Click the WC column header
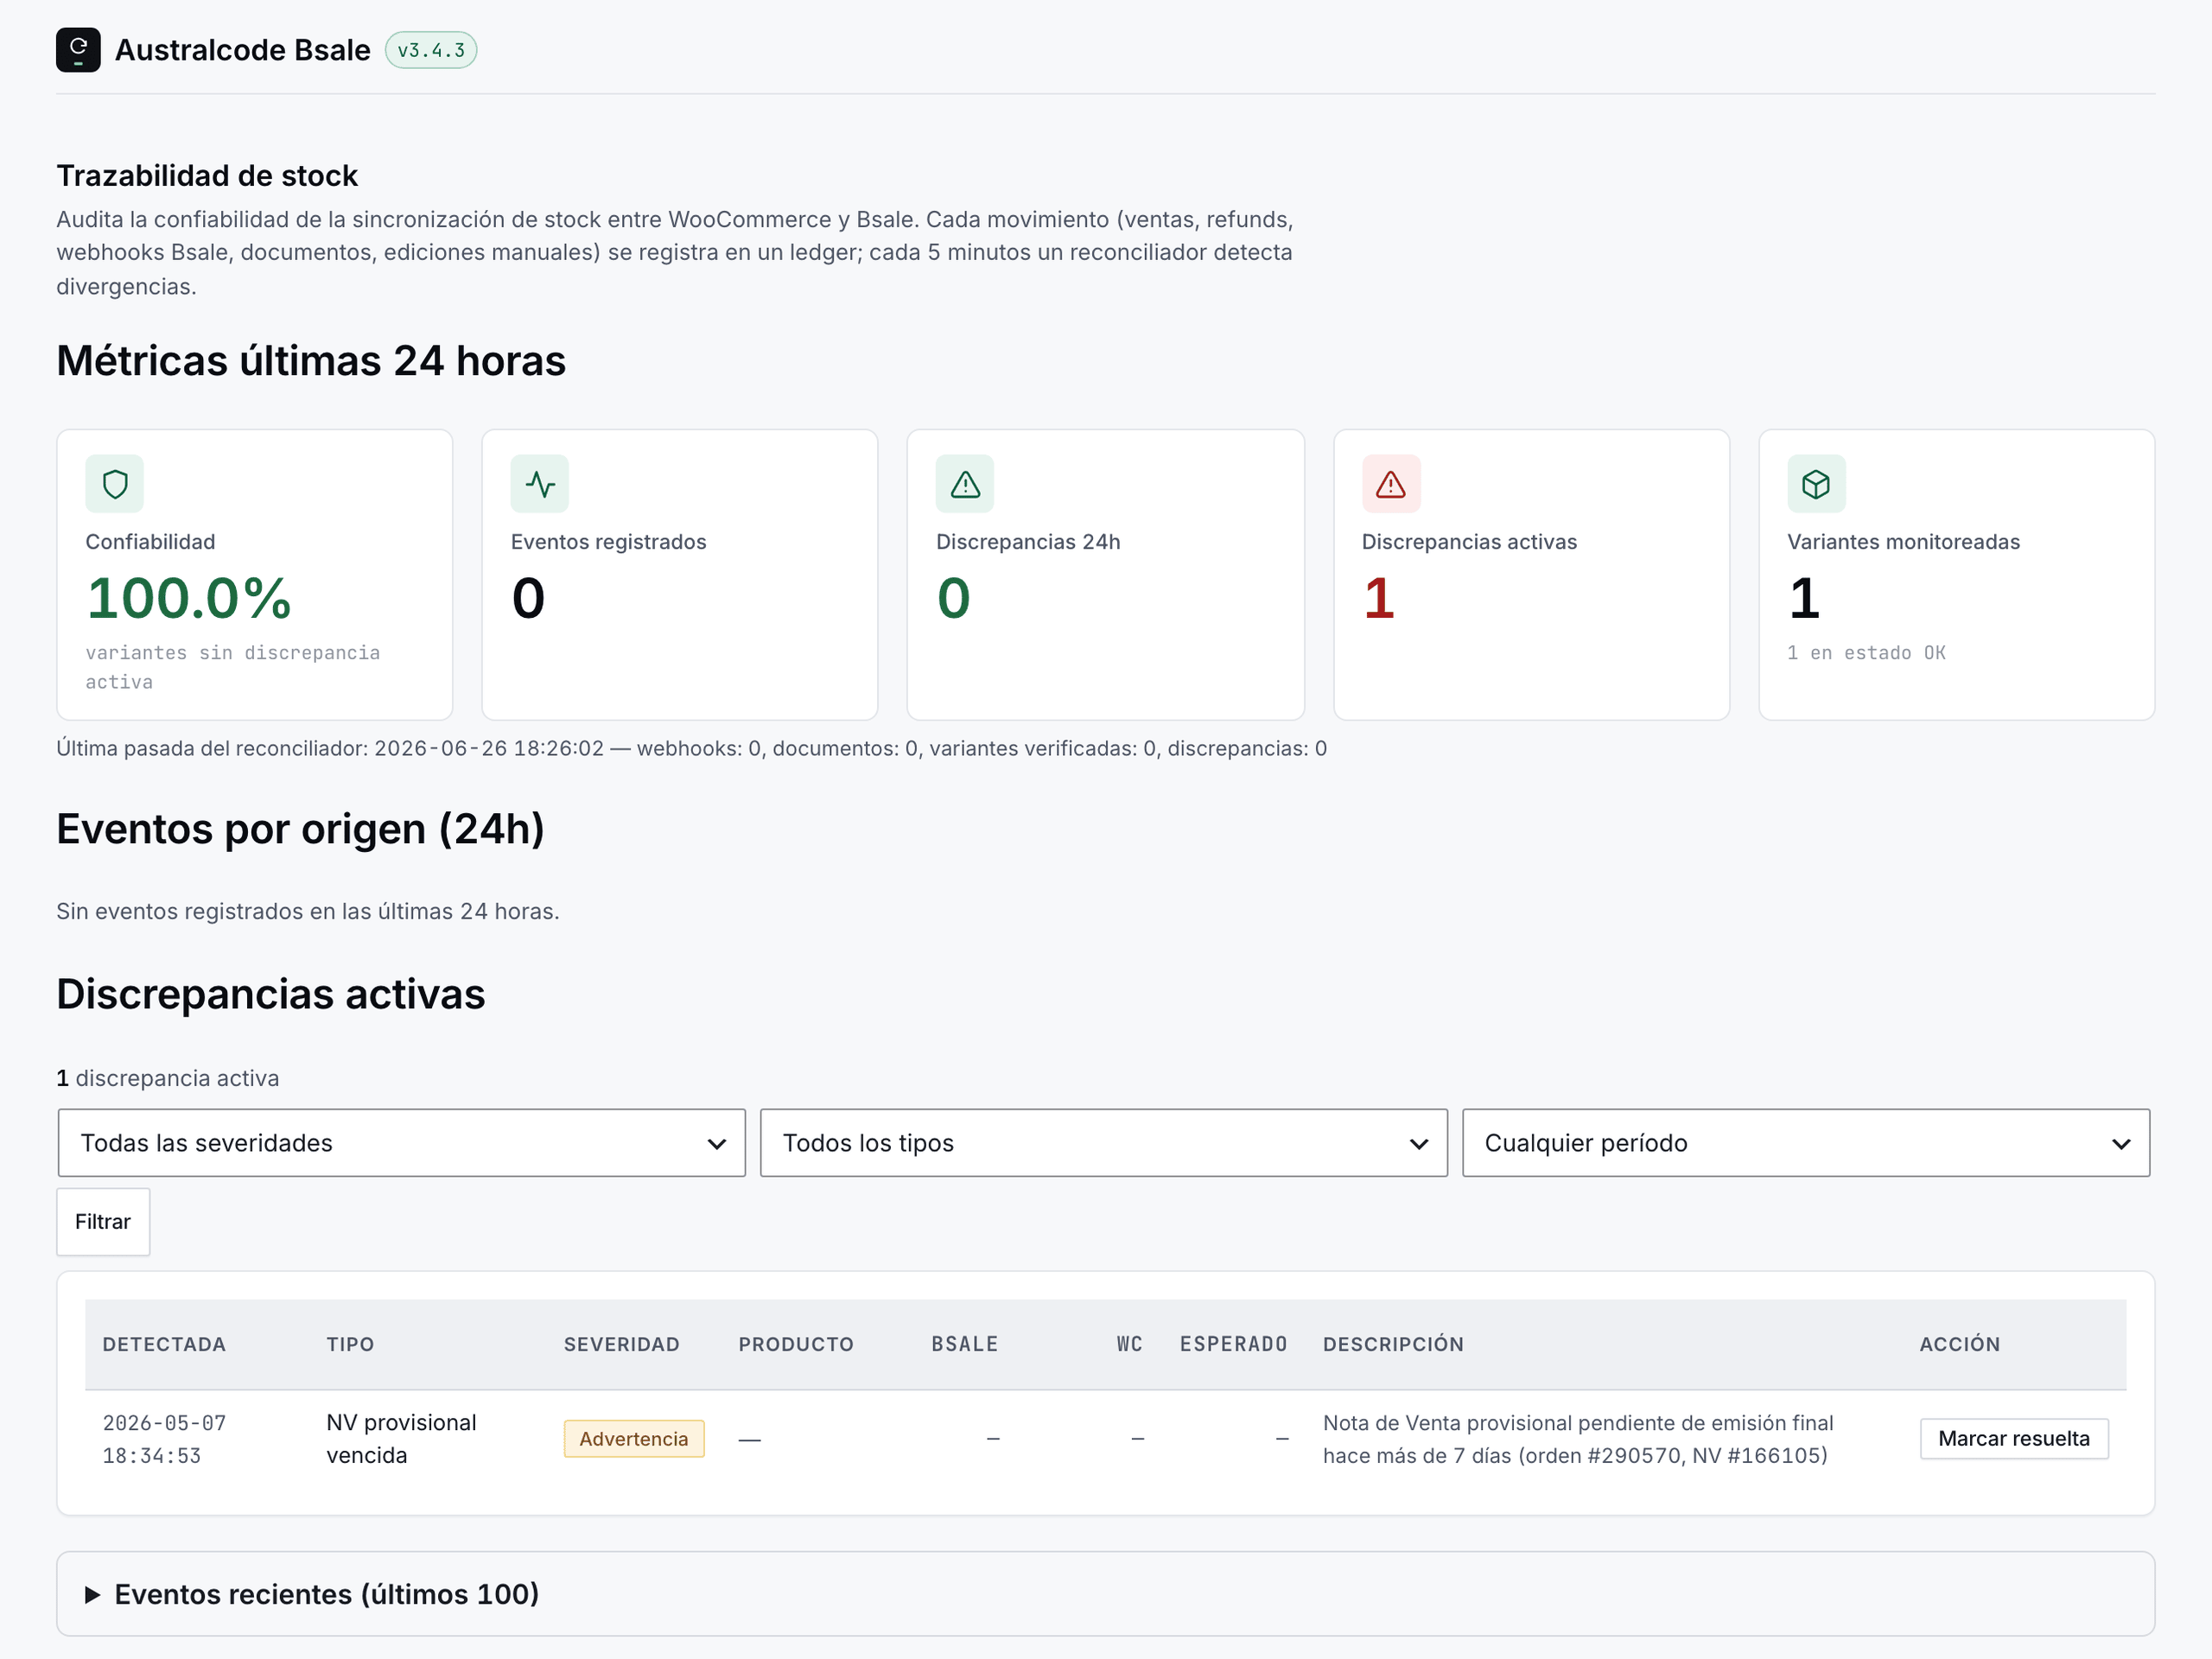This screenshot has height=1659, width=2212. (x=1130, y=1345)
